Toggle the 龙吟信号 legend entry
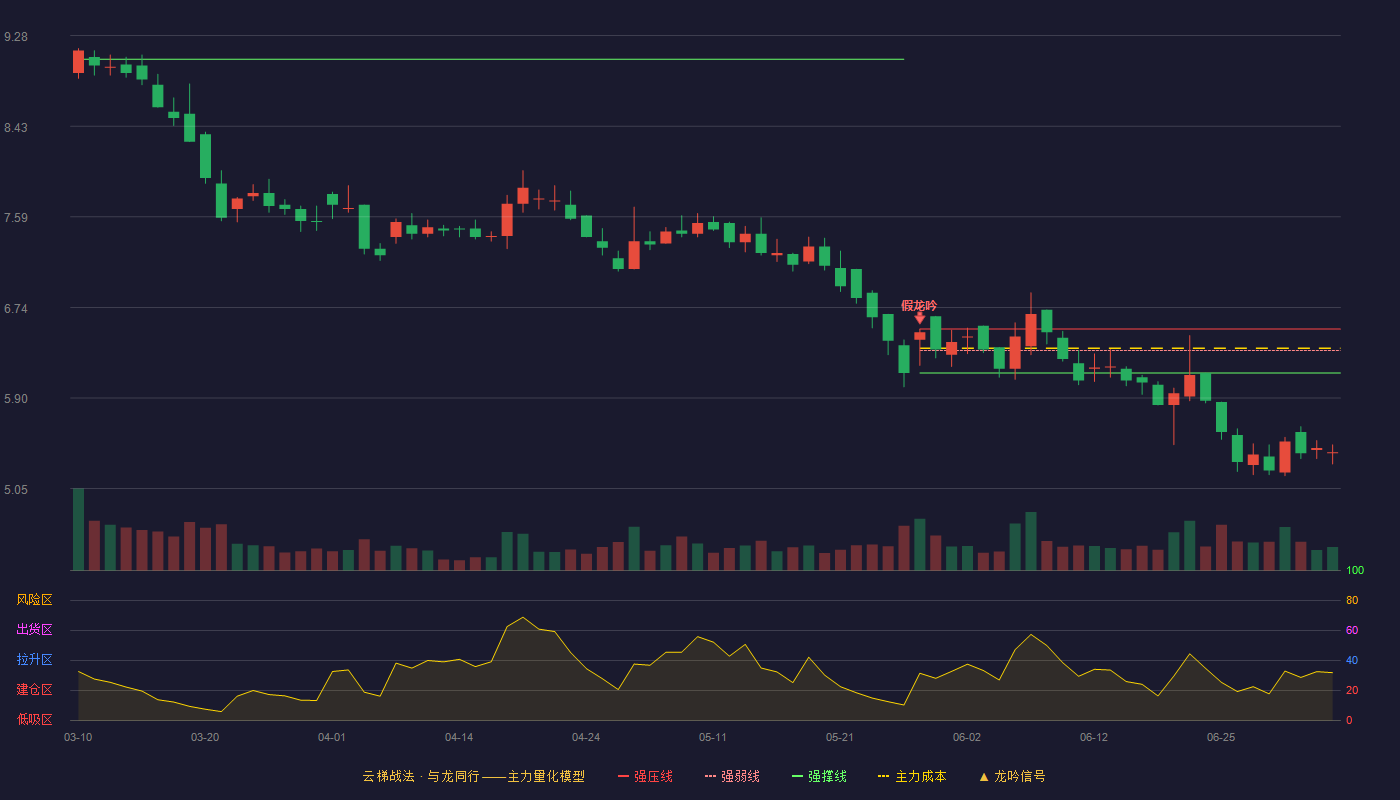The image size is (1400, 800). pyautogui.click(x=1012, y=776)
